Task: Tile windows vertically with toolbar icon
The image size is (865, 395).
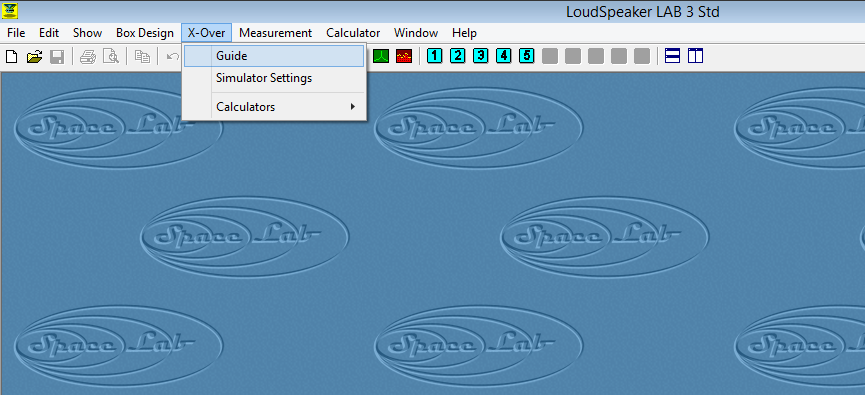Action: 696,56
